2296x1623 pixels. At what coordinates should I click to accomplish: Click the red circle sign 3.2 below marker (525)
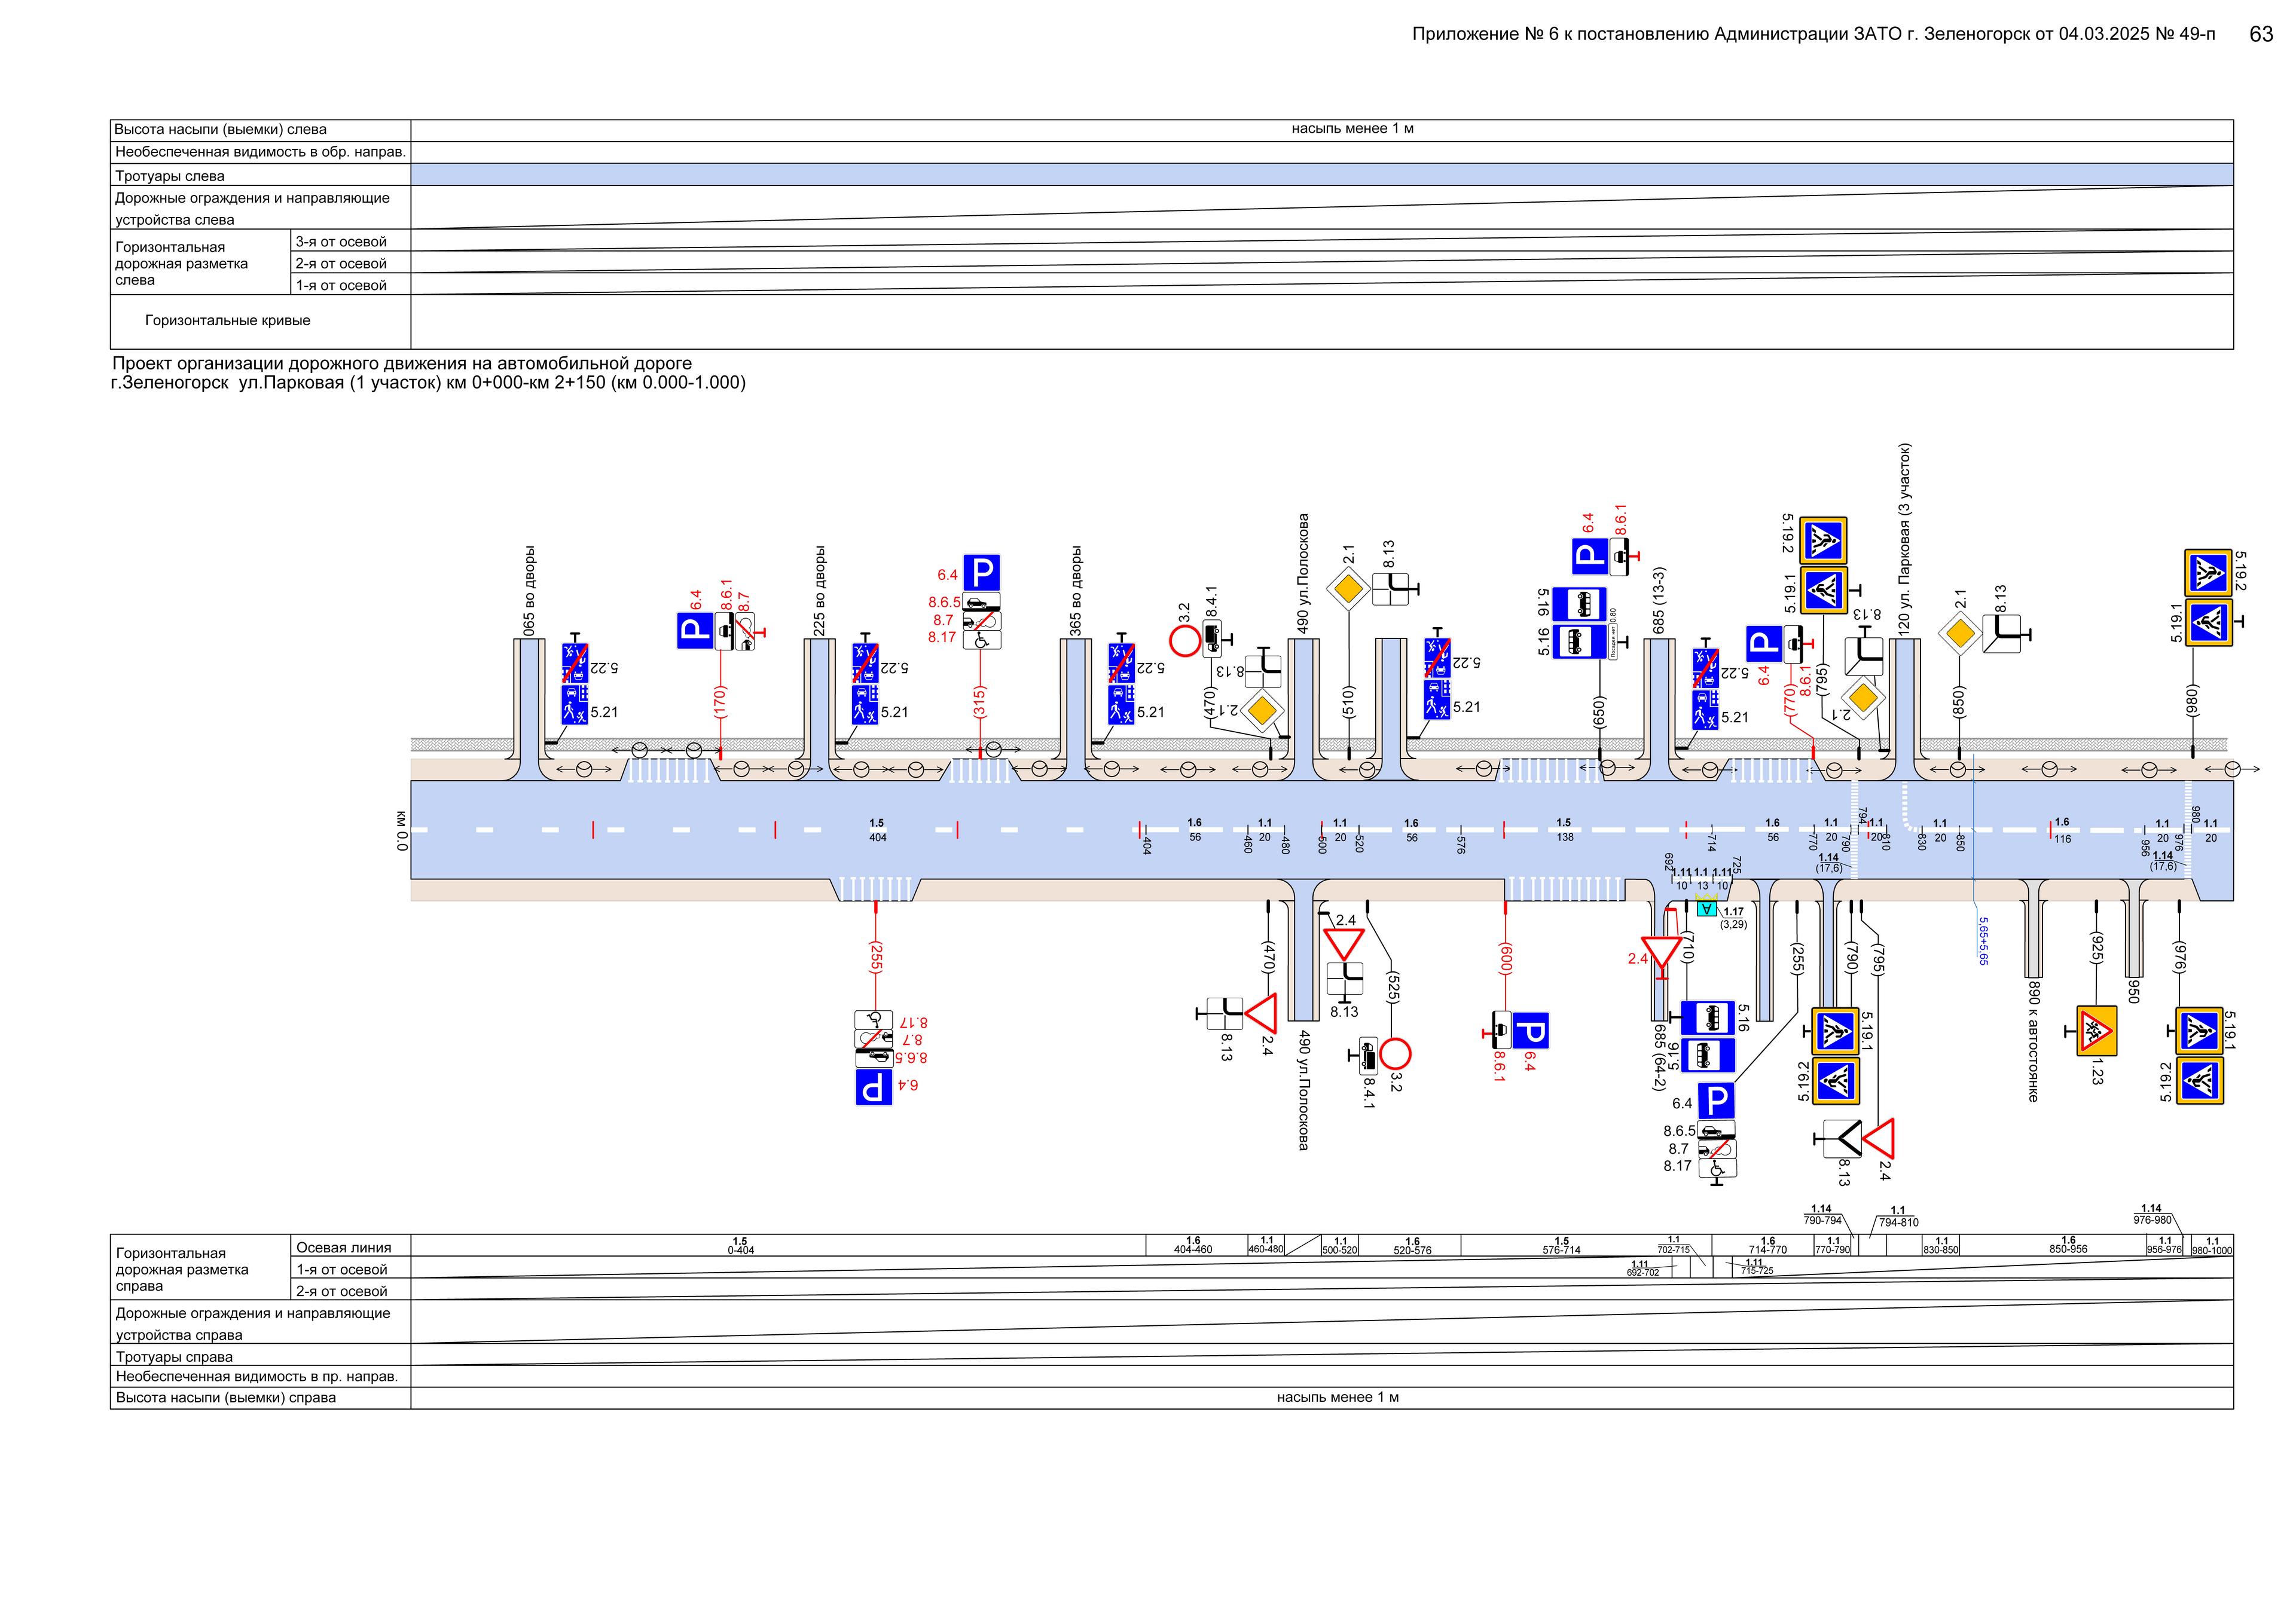[x=1395, y=1054]
